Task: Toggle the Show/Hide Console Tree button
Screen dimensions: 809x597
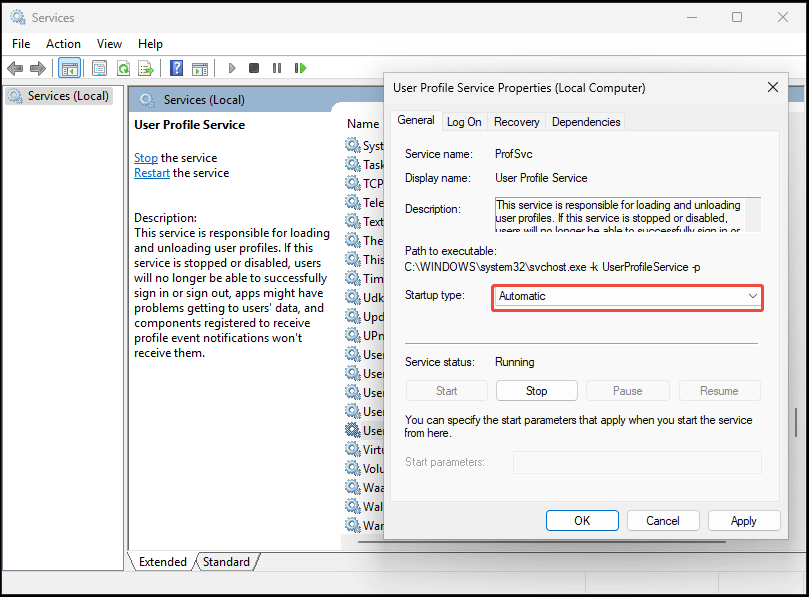Action: (69, 68)
